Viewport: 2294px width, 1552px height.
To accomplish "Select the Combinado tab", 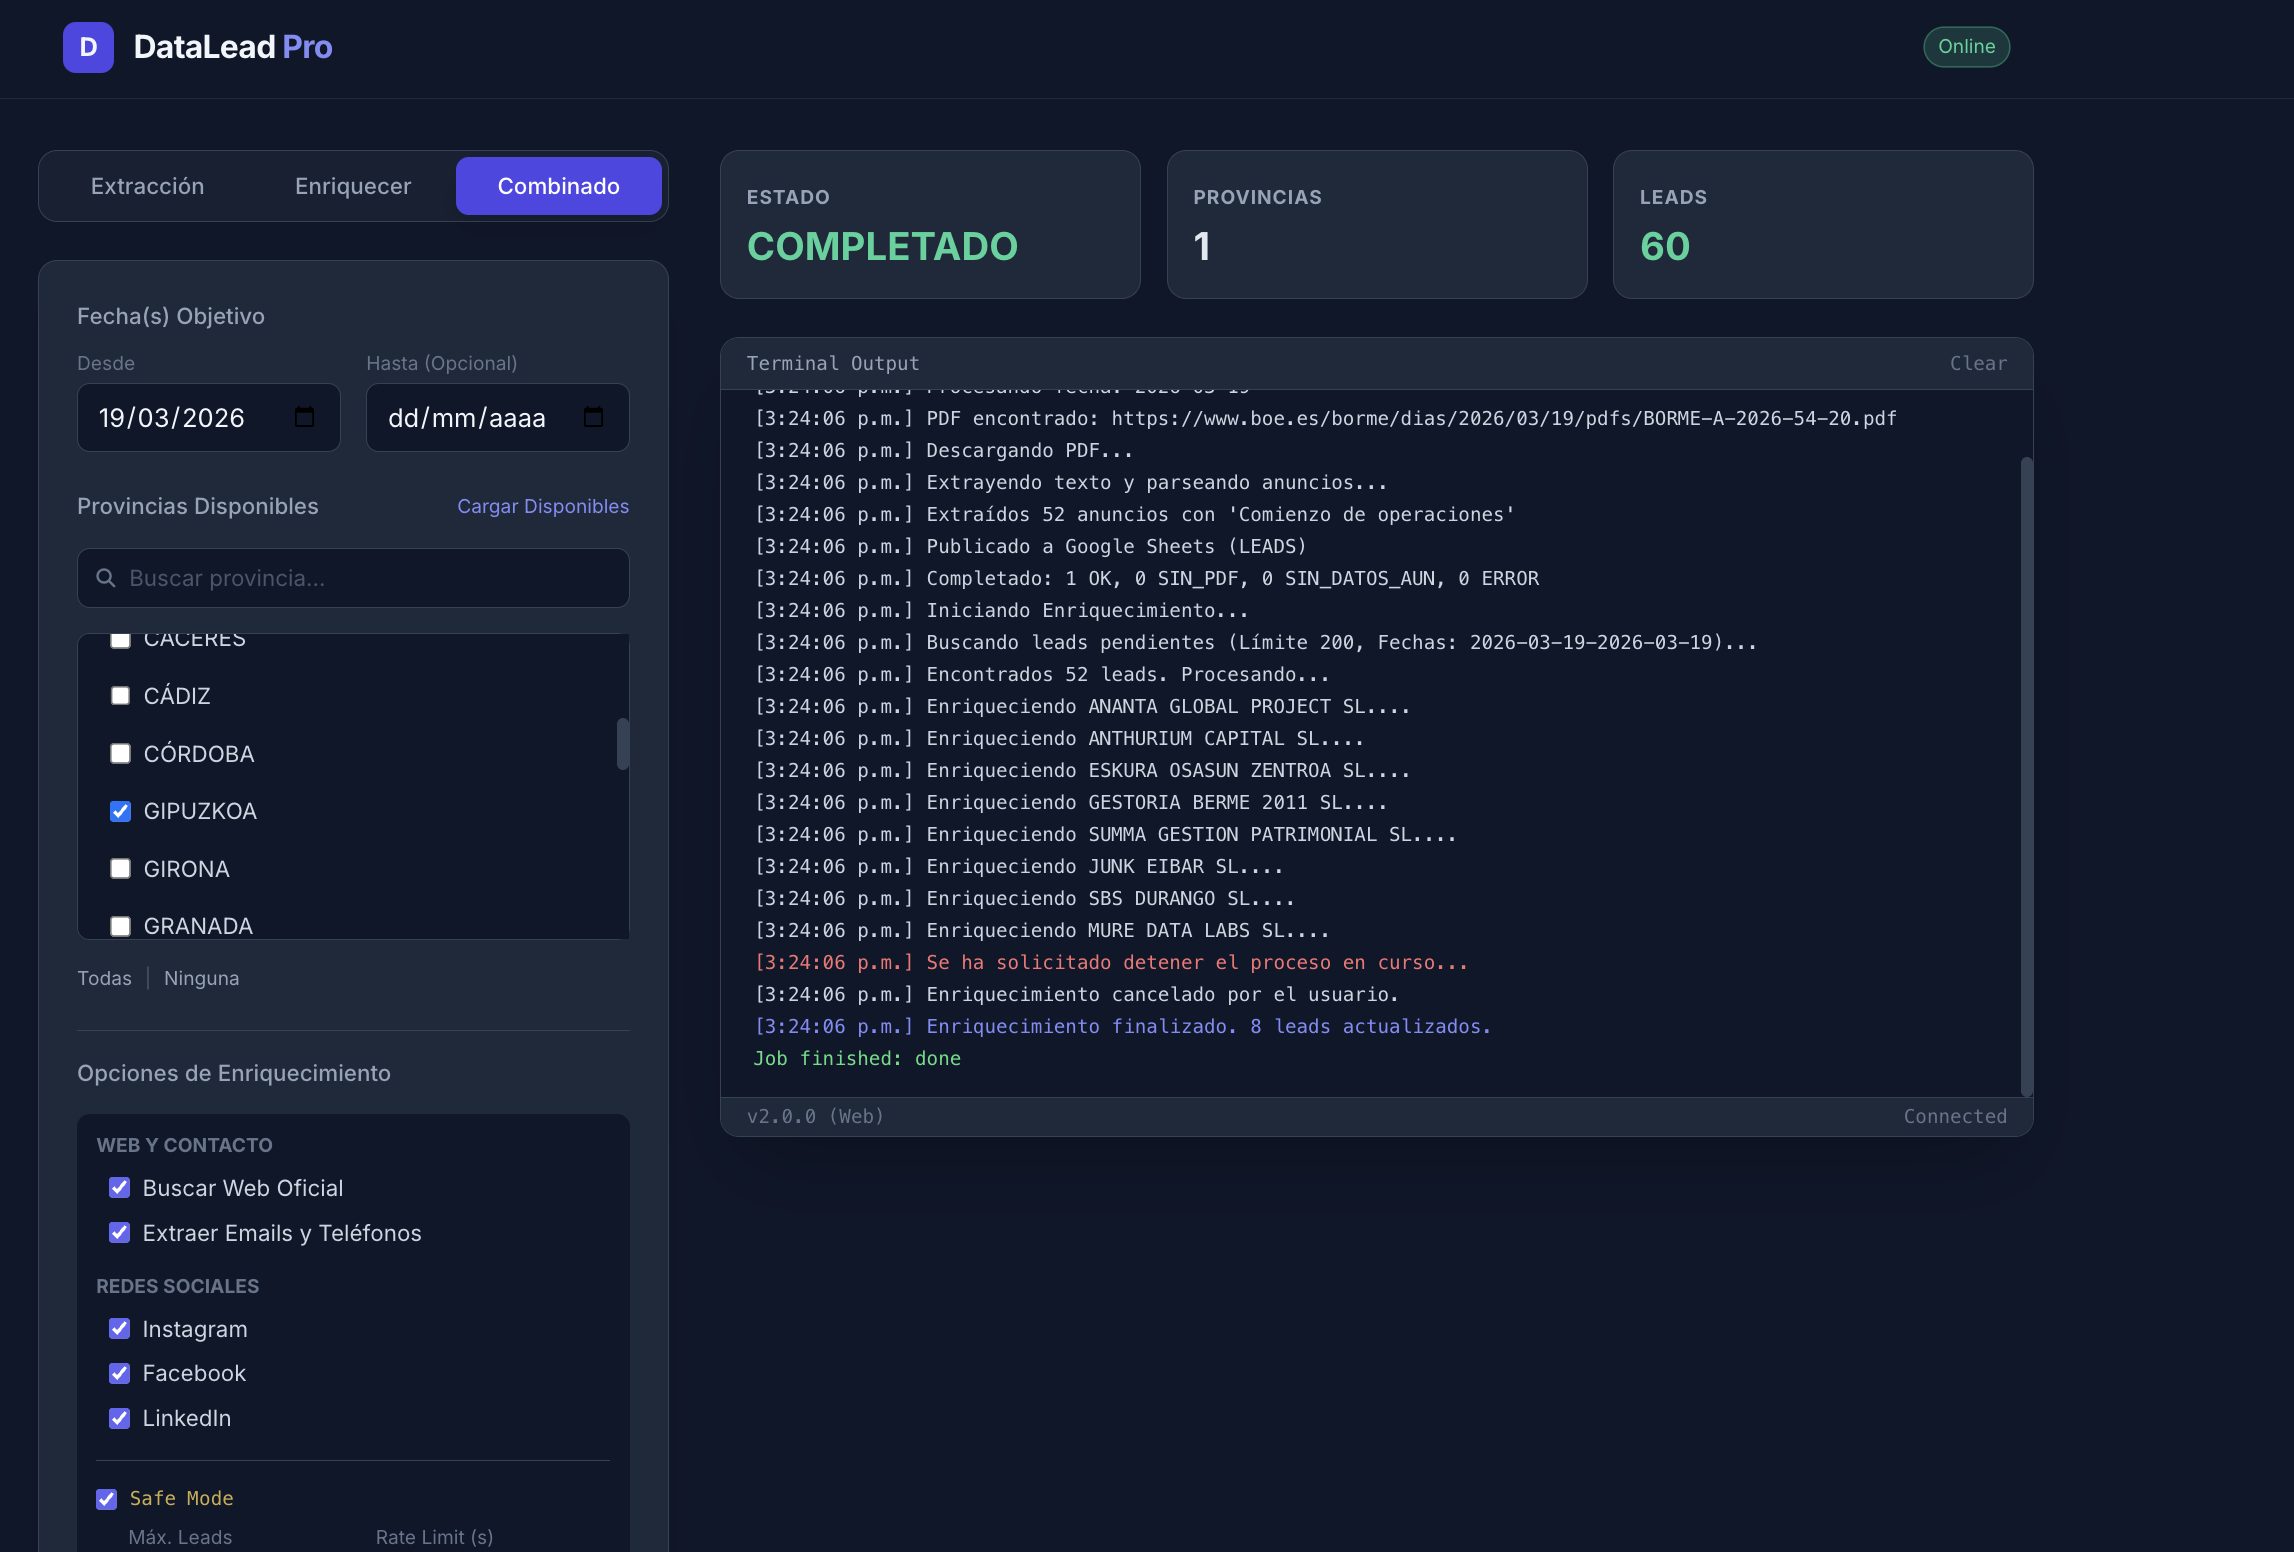I will (x=558, y=186).
